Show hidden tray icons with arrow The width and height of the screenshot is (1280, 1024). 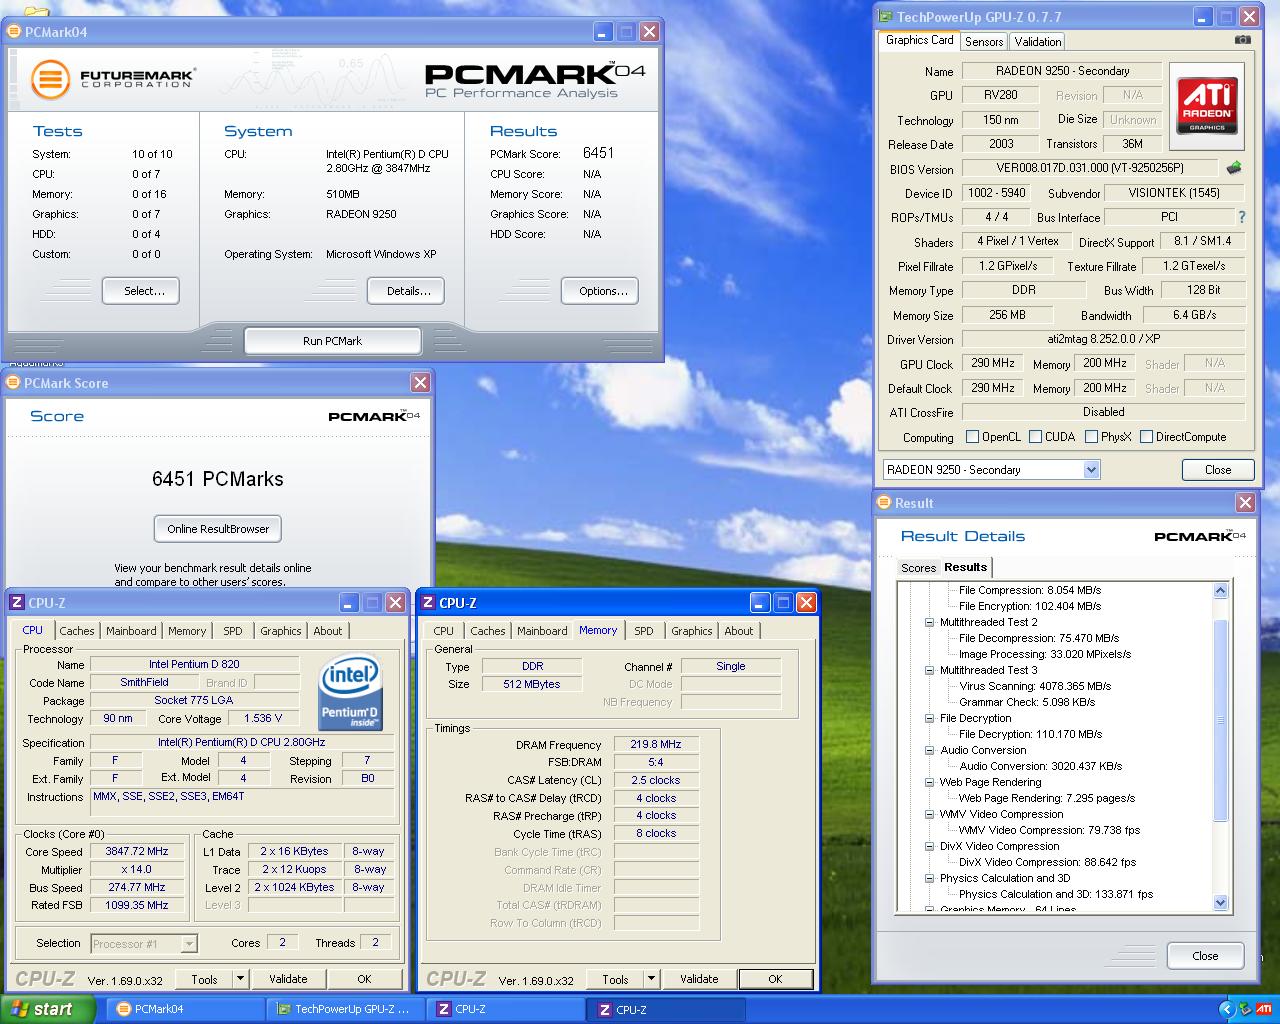click(x=1227, y=1009)
